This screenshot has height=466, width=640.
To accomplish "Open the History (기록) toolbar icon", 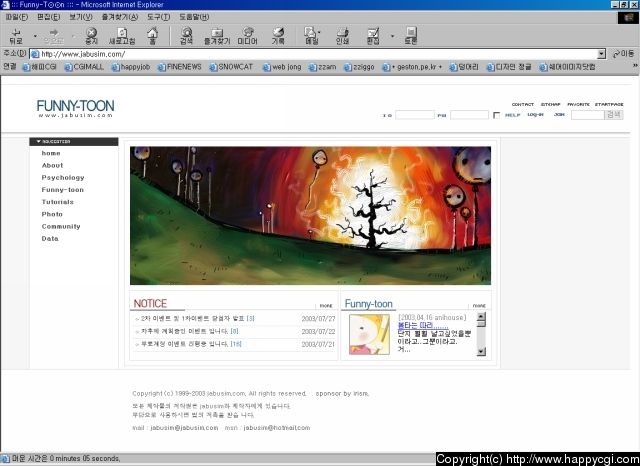I will click(x=278, y=36).
